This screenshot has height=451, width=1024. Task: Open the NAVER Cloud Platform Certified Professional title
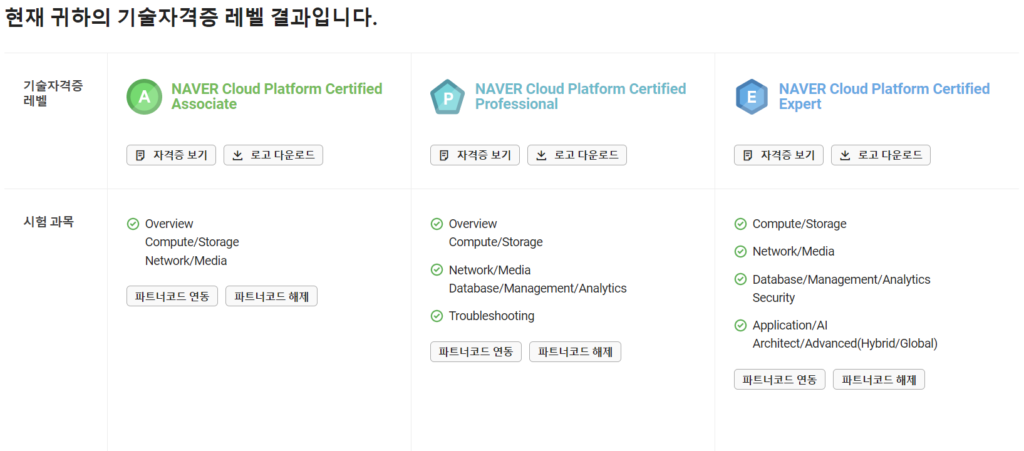pyautogui.click(x=581, y=96)
